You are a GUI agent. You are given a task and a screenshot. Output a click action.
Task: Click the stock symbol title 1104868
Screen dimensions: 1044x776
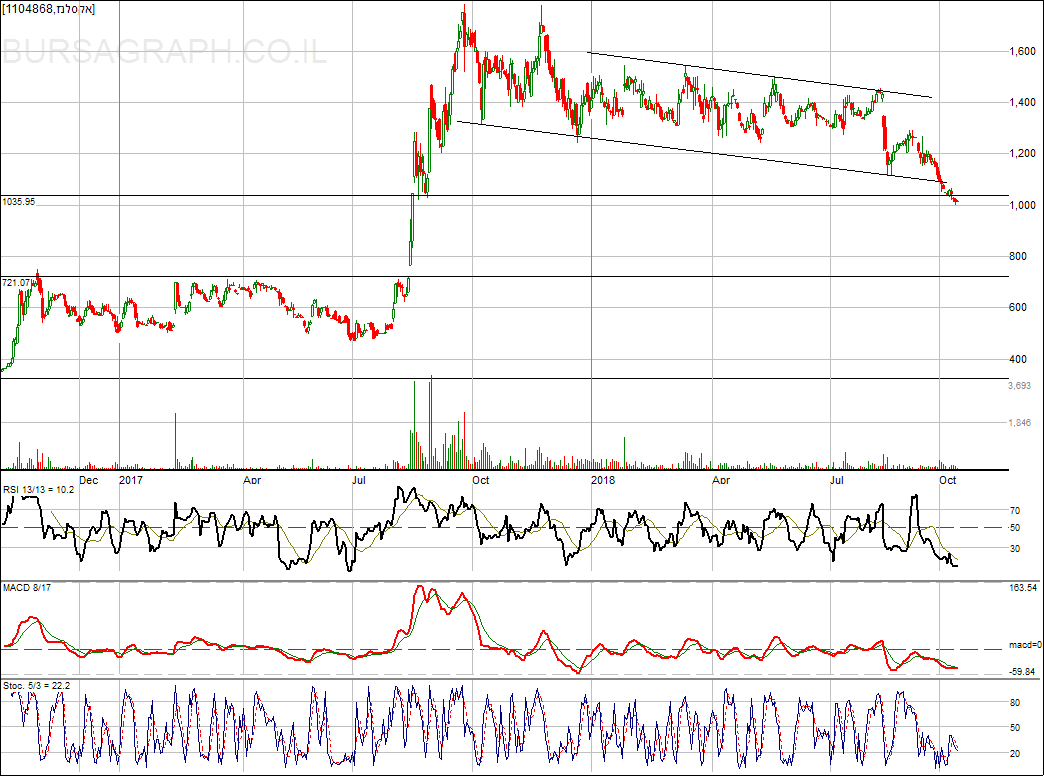tap(48, 9)
